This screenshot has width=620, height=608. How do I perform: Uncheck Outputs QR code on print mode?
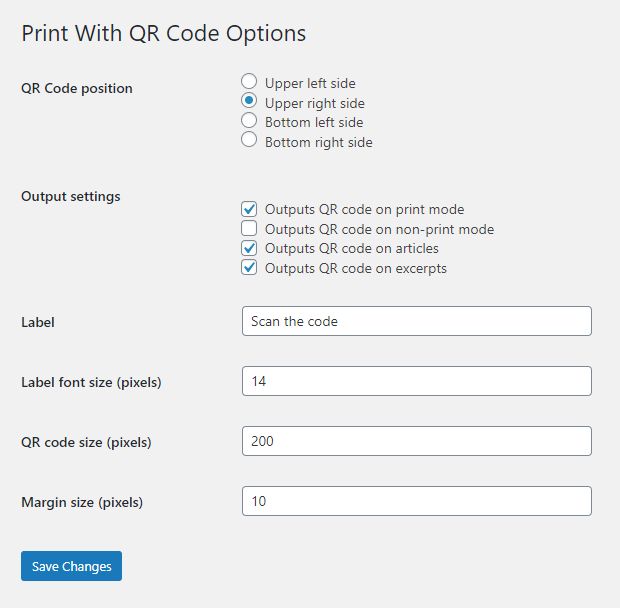coord(250,209)
